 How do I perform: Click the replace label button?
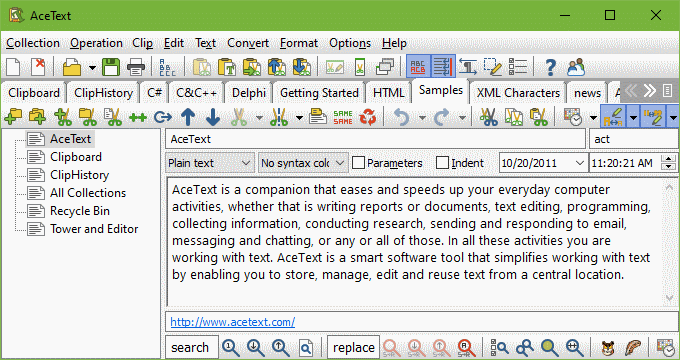pos(354,347)
